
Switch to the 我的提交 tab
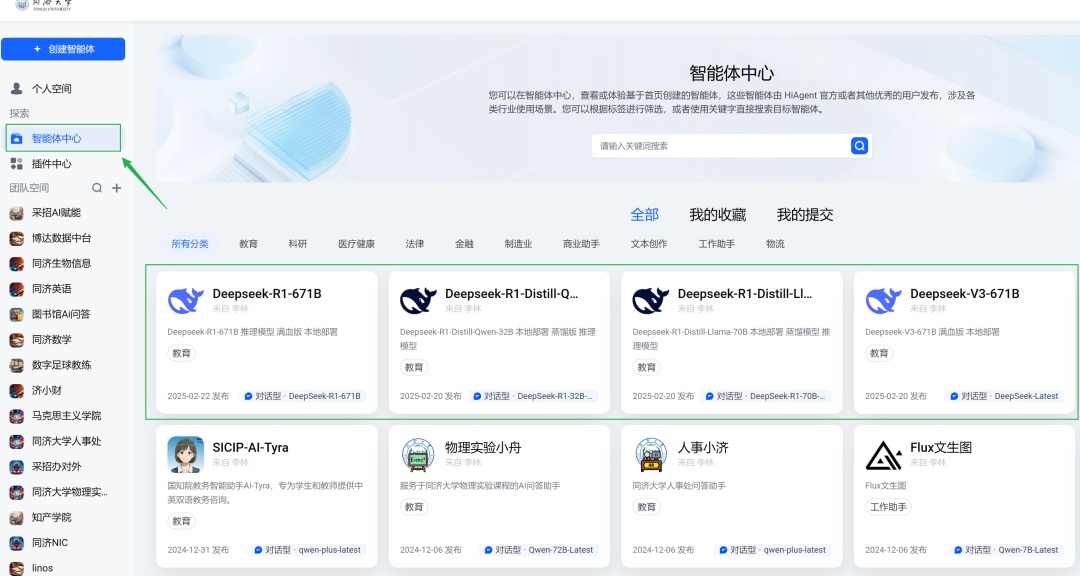click(805, 215)
